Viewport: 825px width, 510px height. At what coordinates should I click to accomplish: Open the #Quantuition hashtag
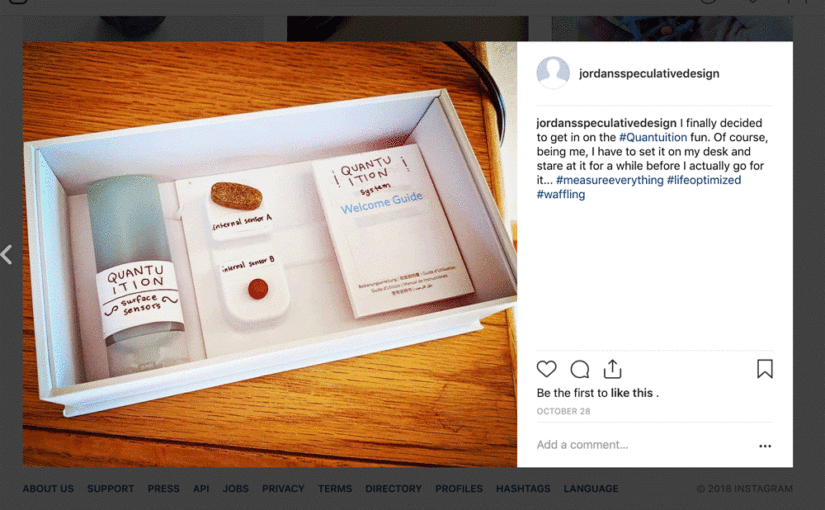coord(652,137)
